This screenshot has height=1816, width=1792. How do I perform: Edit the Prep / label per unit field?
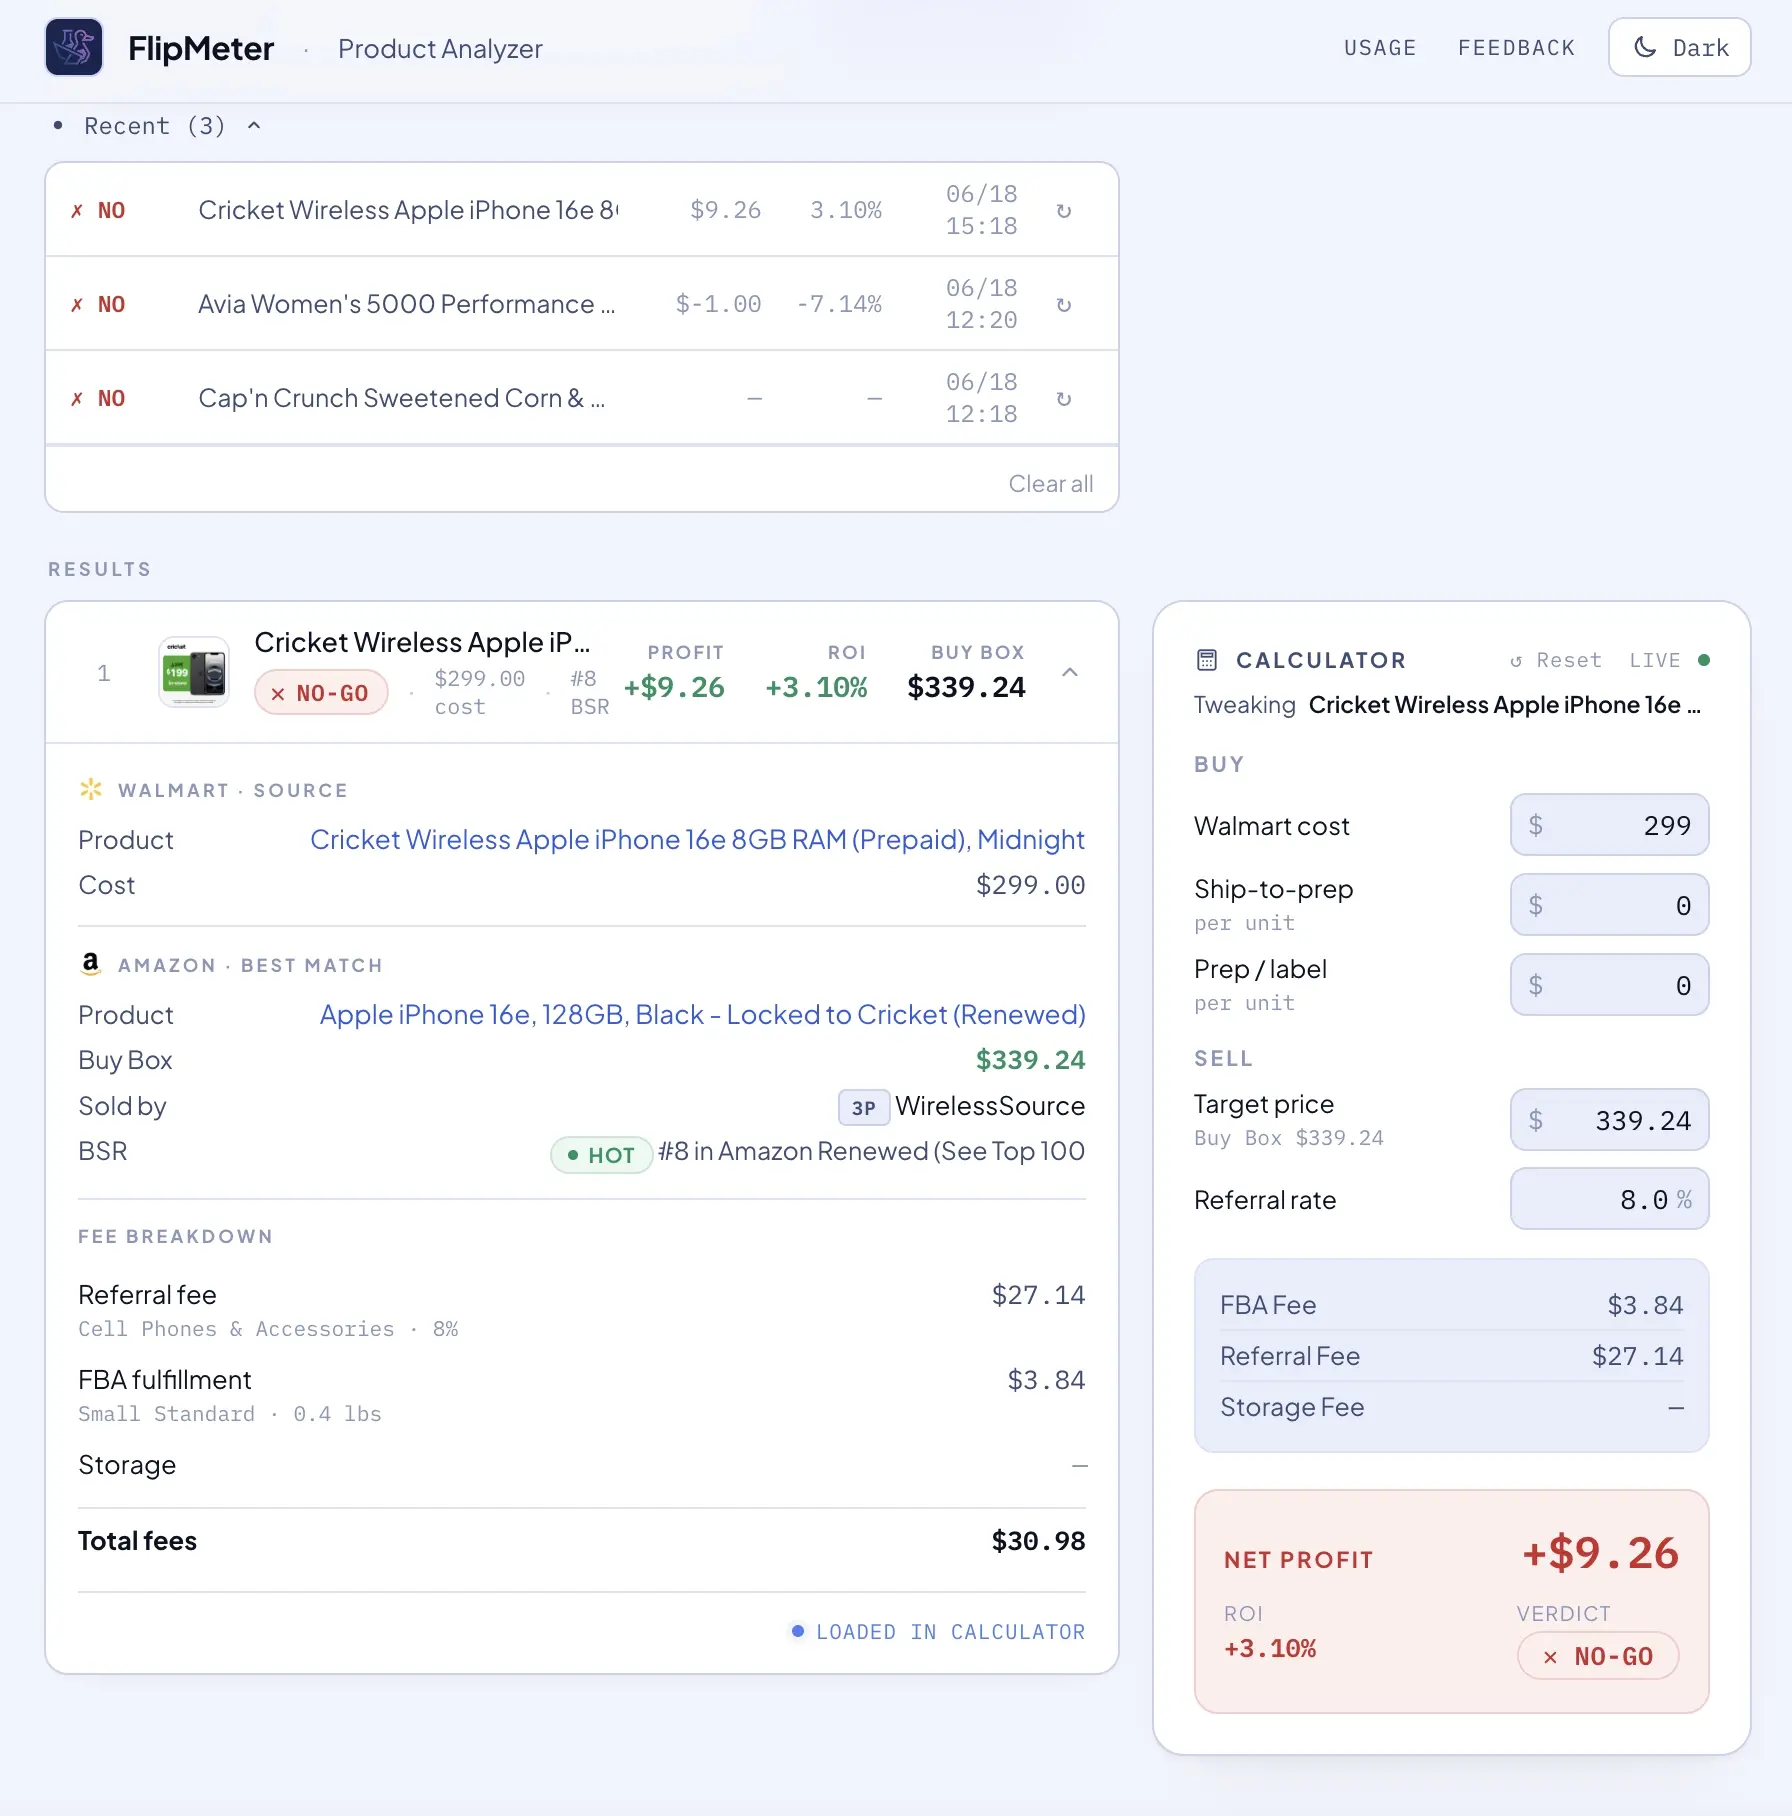1609,985
